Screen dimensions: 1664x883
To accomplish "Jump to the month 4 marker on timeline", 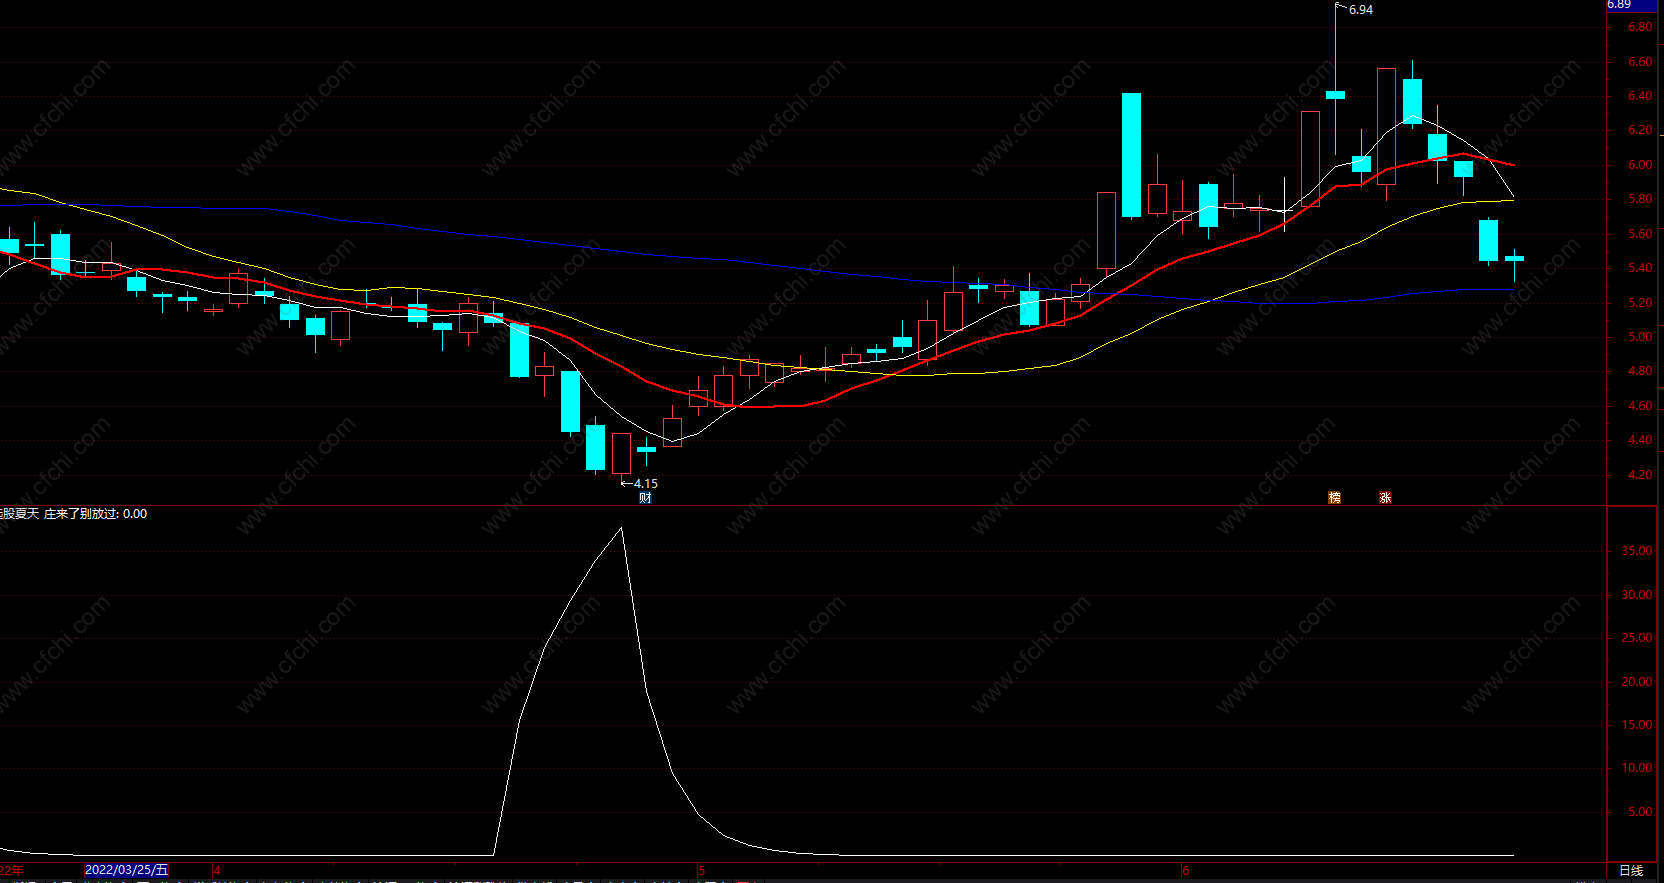I will click(216, 871).
